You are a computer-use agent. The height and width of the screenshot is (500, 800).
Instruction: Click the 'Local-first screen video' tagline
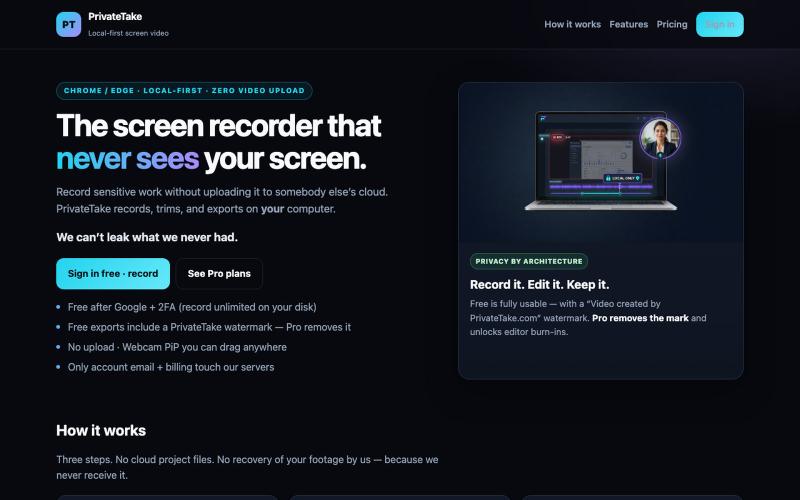click(128, 33)
